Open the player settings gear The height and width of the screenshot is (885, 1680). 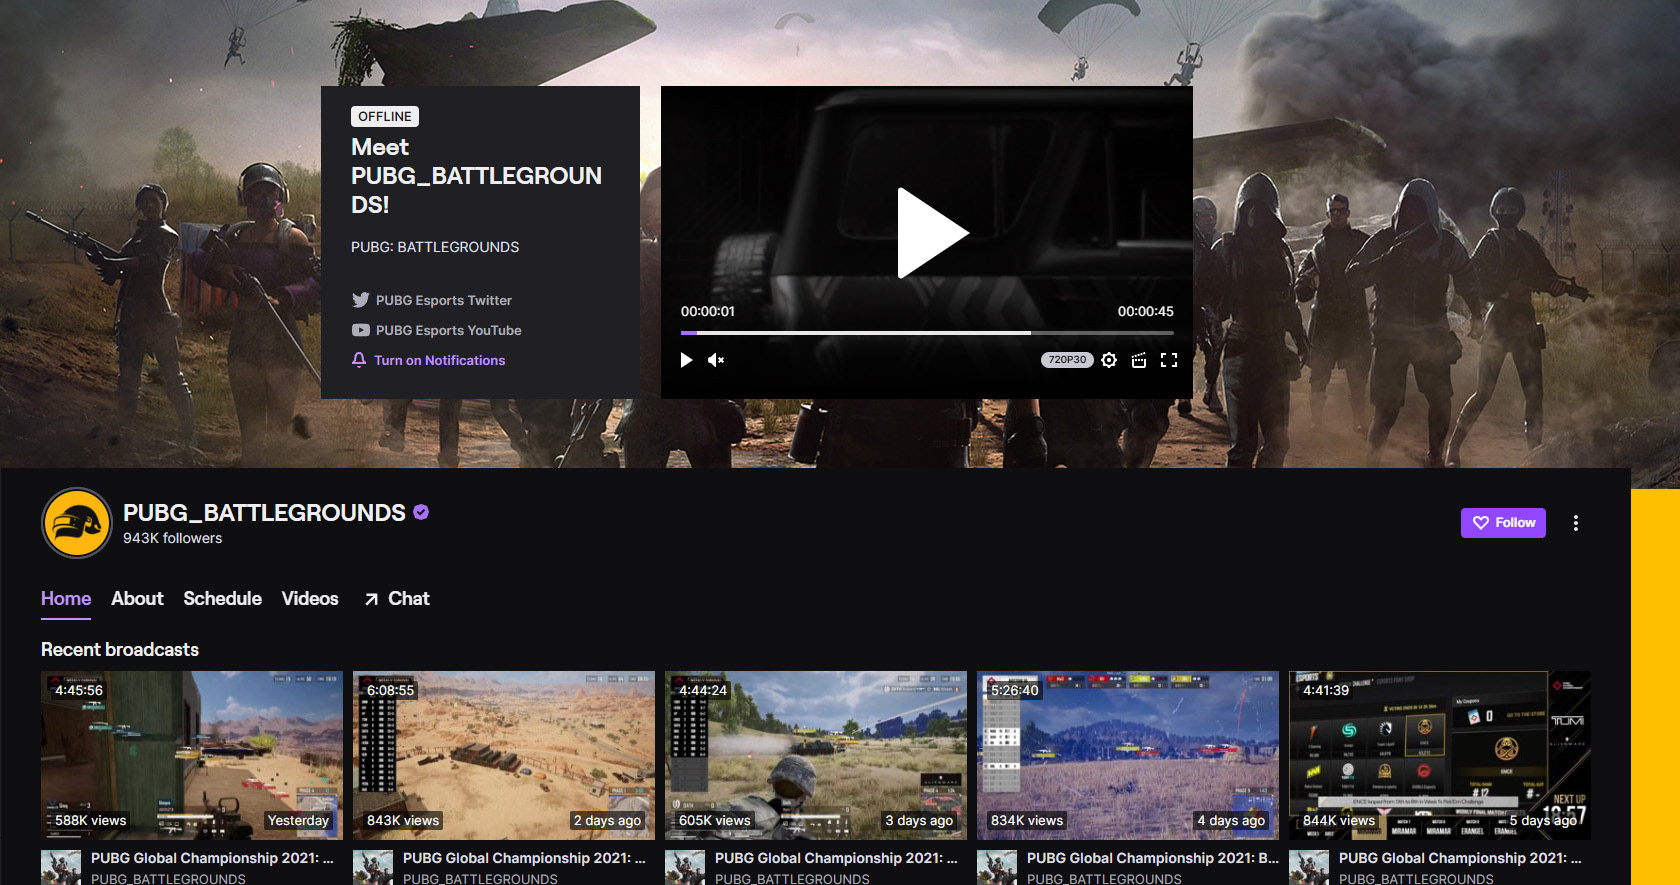tap(1109, 360)
